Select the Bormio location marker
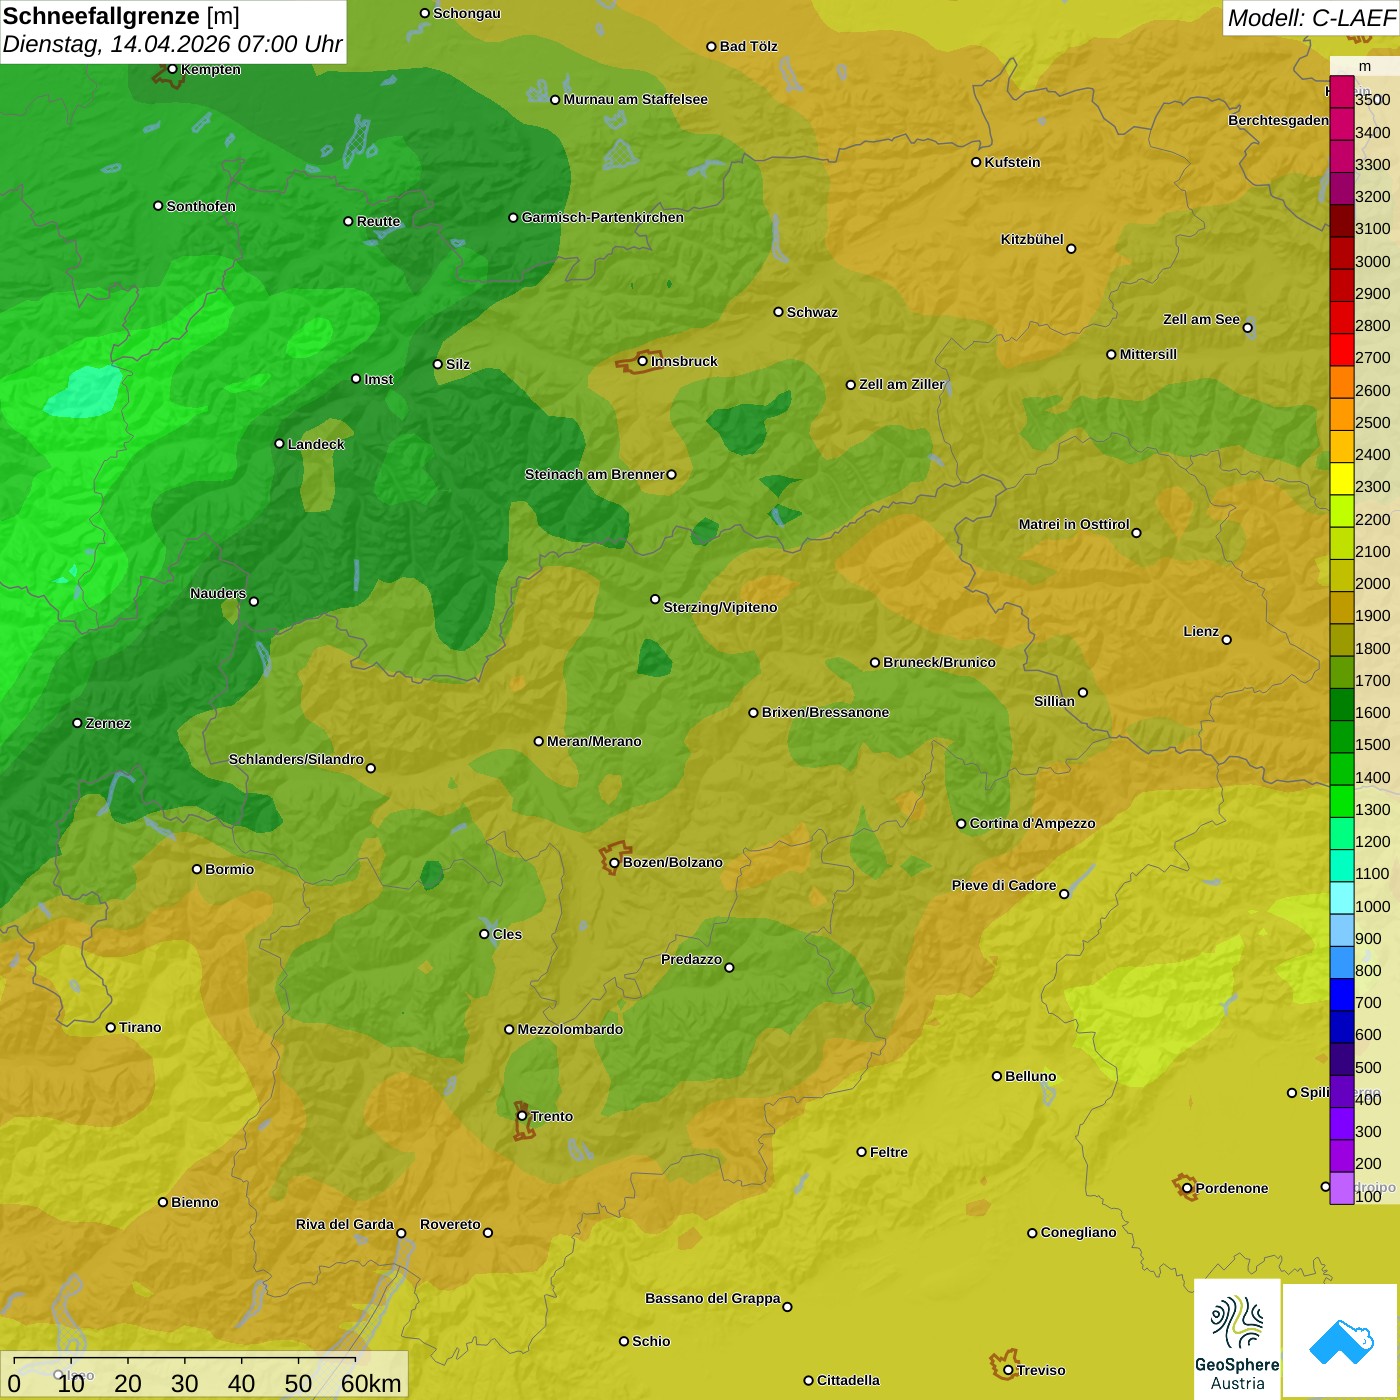 197,869
